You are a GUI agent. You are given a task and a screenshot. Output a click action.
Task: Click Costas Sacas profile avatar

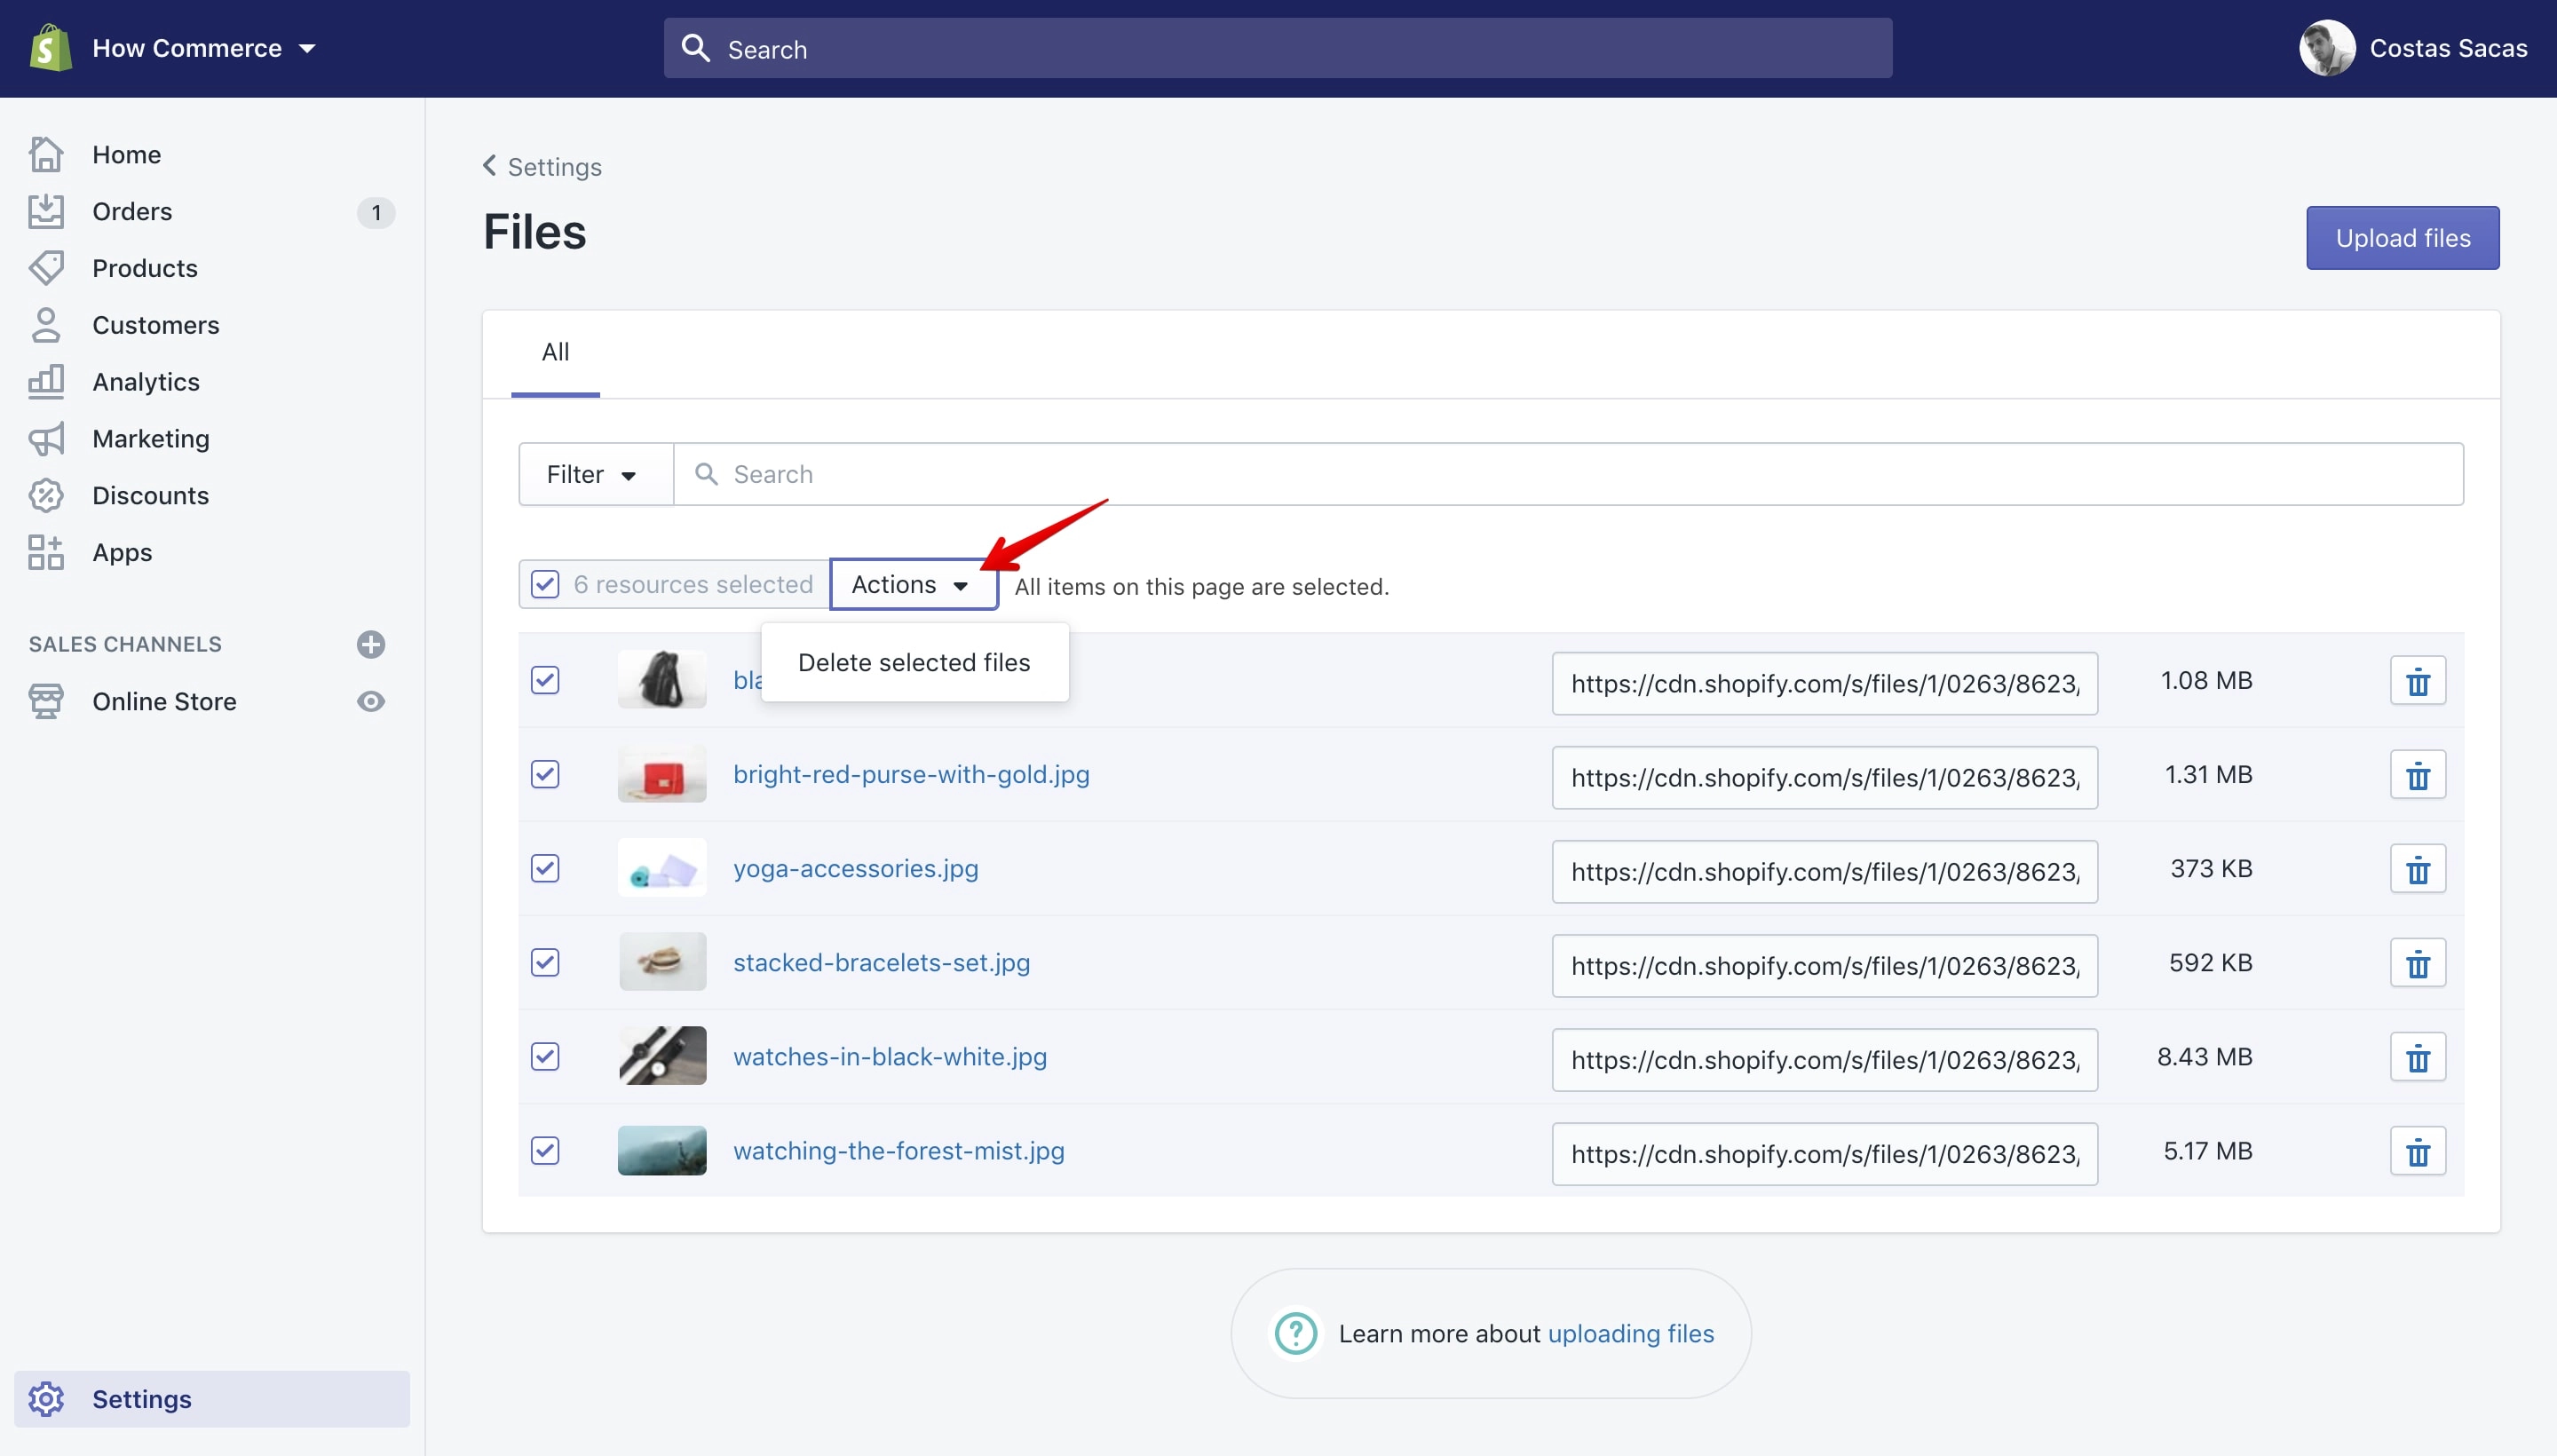[x=2328, y=48]
